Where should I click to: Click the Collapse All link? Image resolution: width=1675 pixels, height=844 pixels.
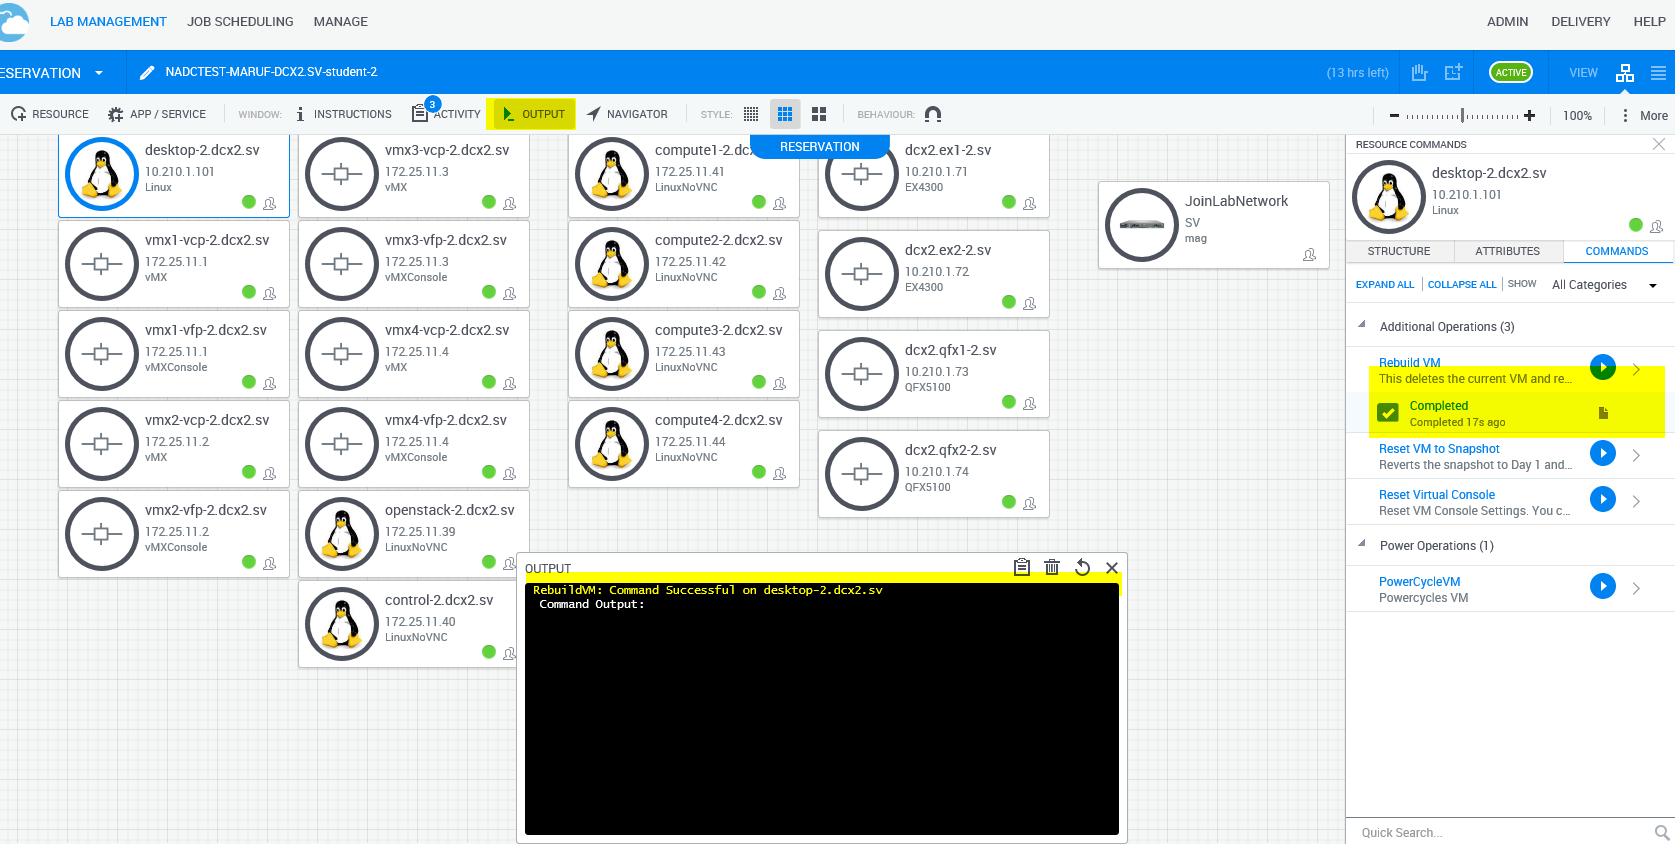point(1461,285)
